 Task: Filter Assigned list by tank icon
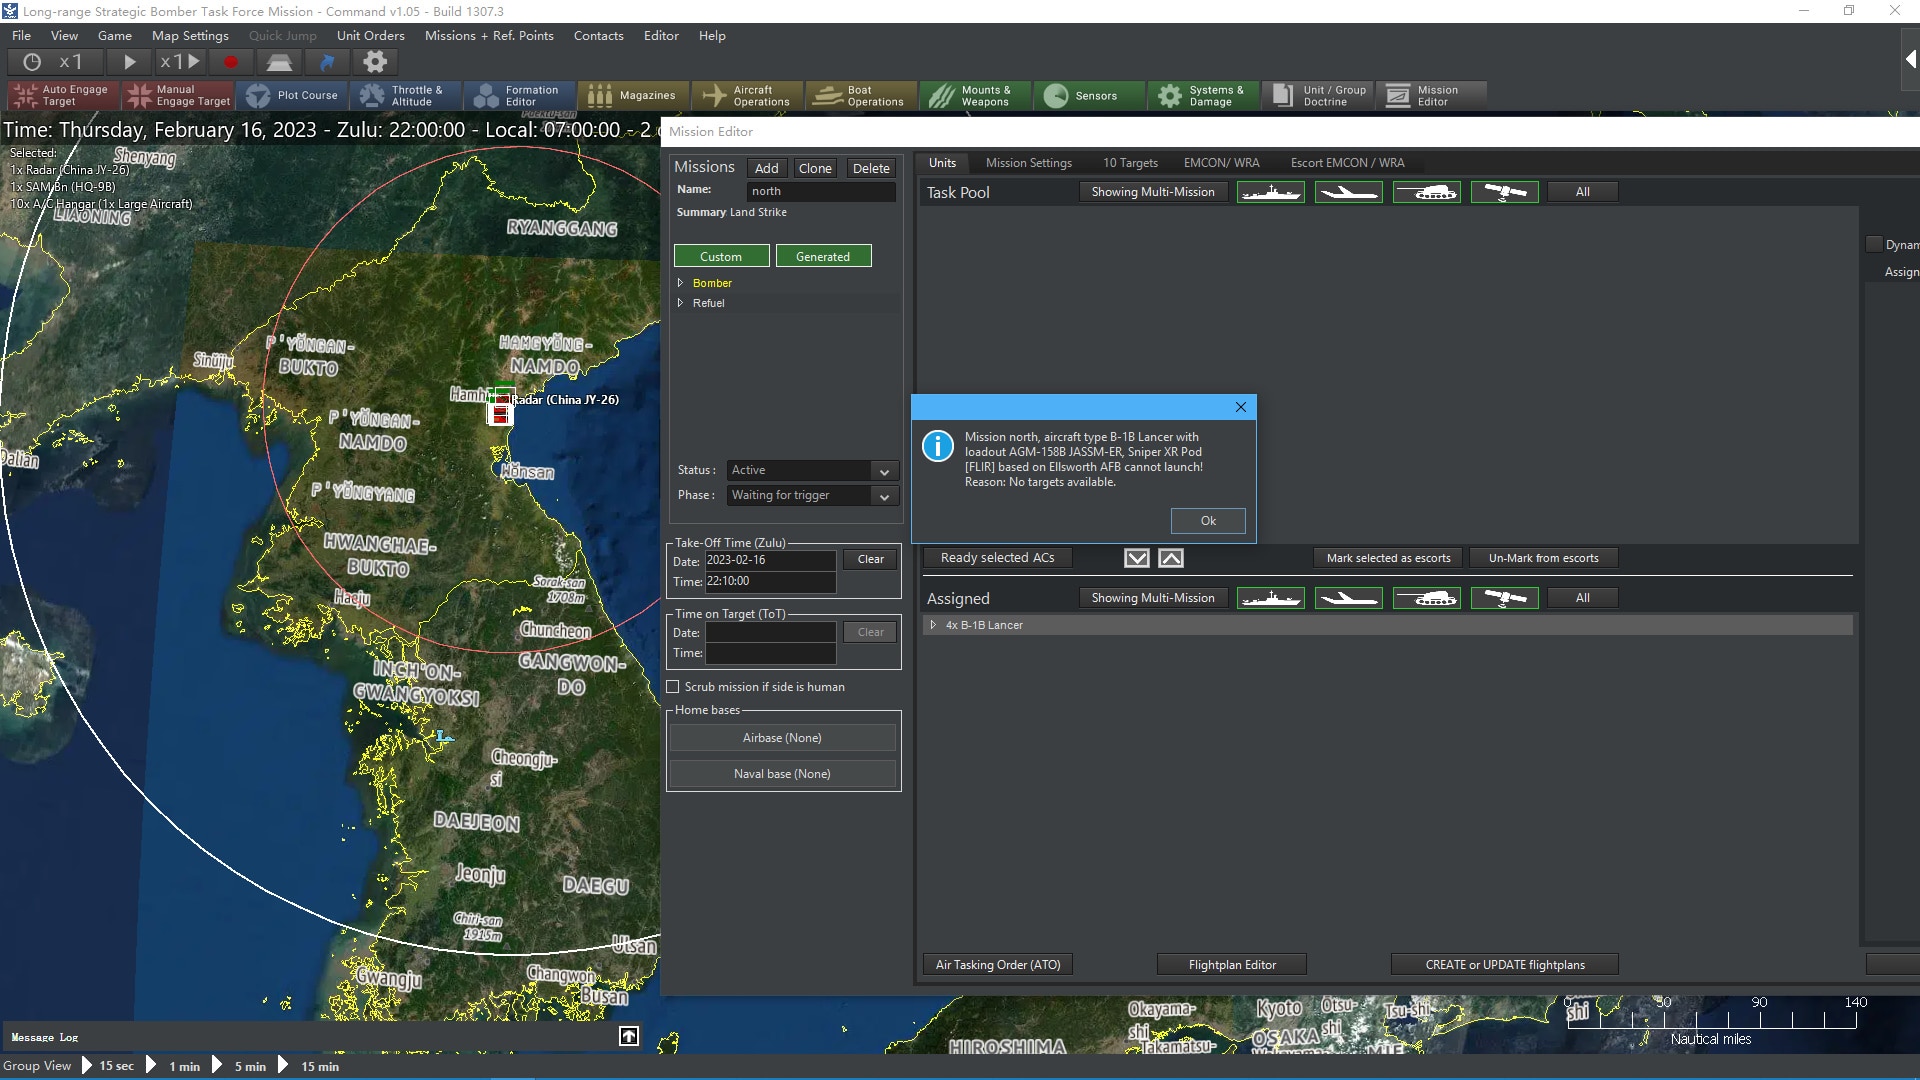point(1426,598)
